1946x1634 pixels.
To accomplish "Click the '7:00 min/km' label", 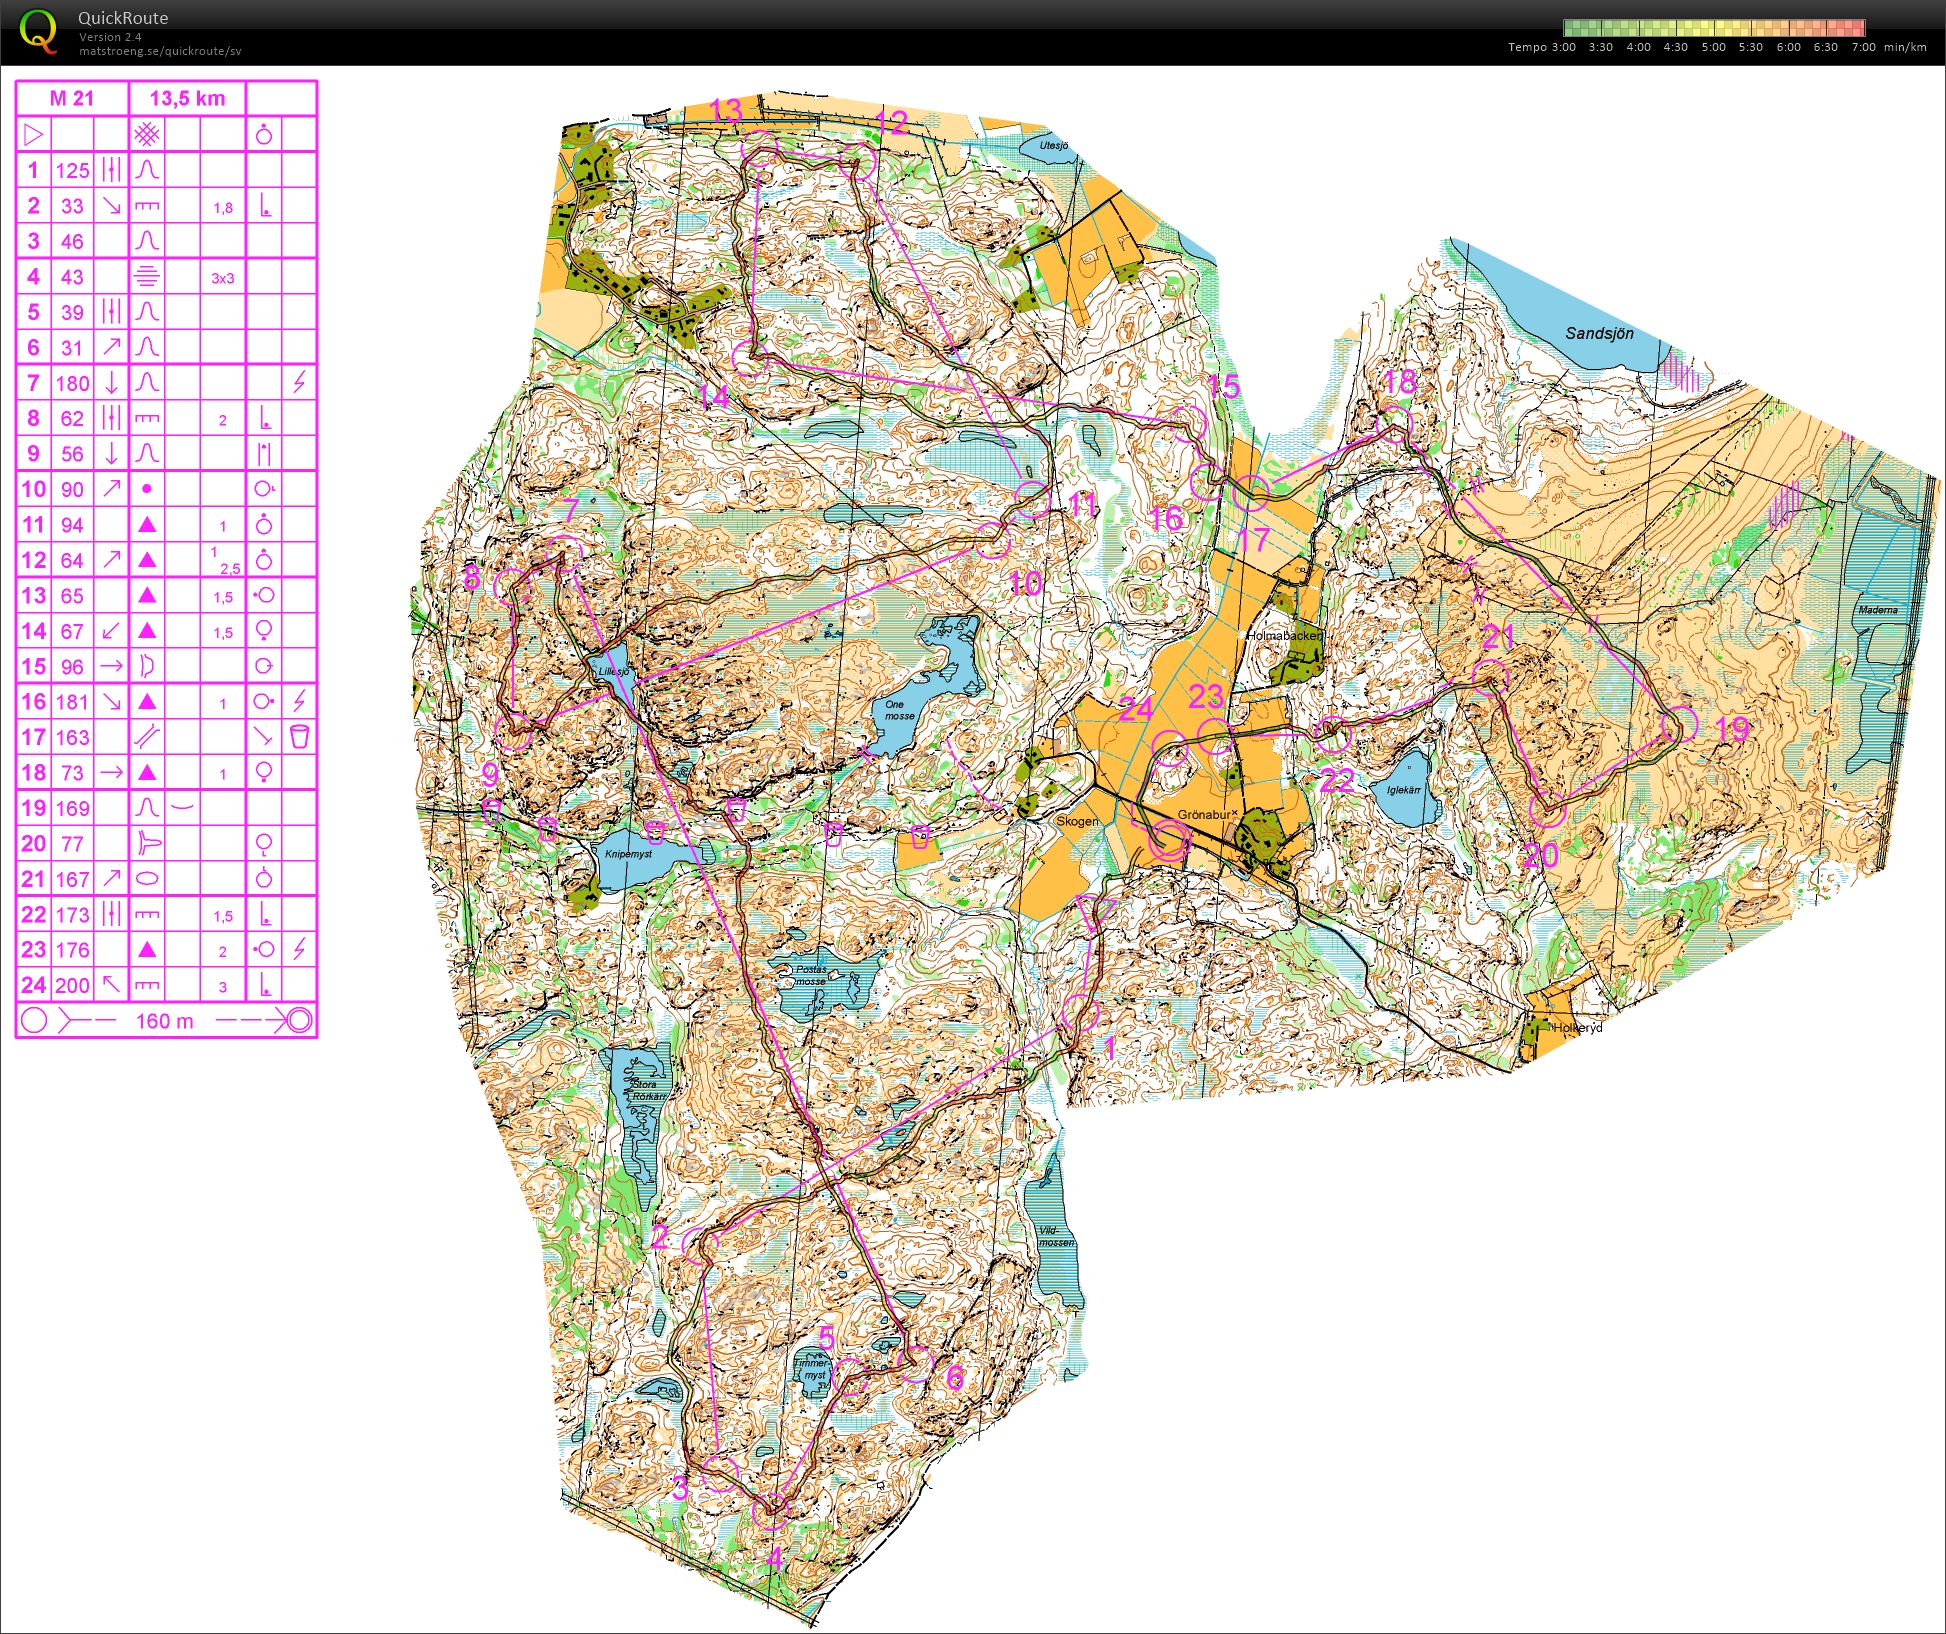I will click(1889, 47).
